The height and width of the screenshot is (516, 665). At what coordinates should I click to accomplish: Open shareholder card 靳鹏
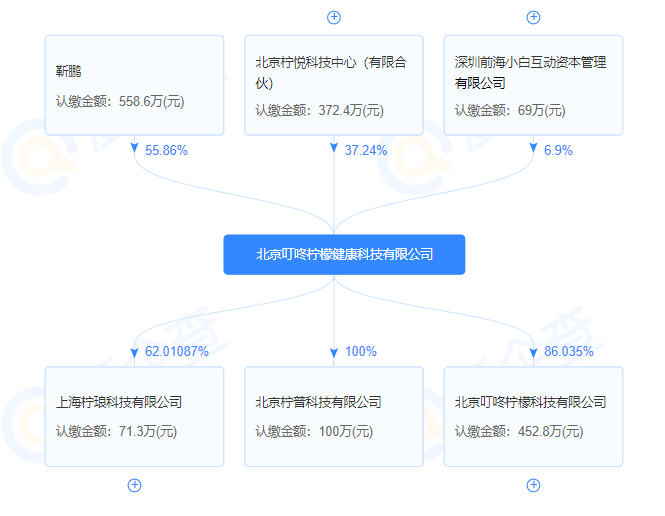135,86
